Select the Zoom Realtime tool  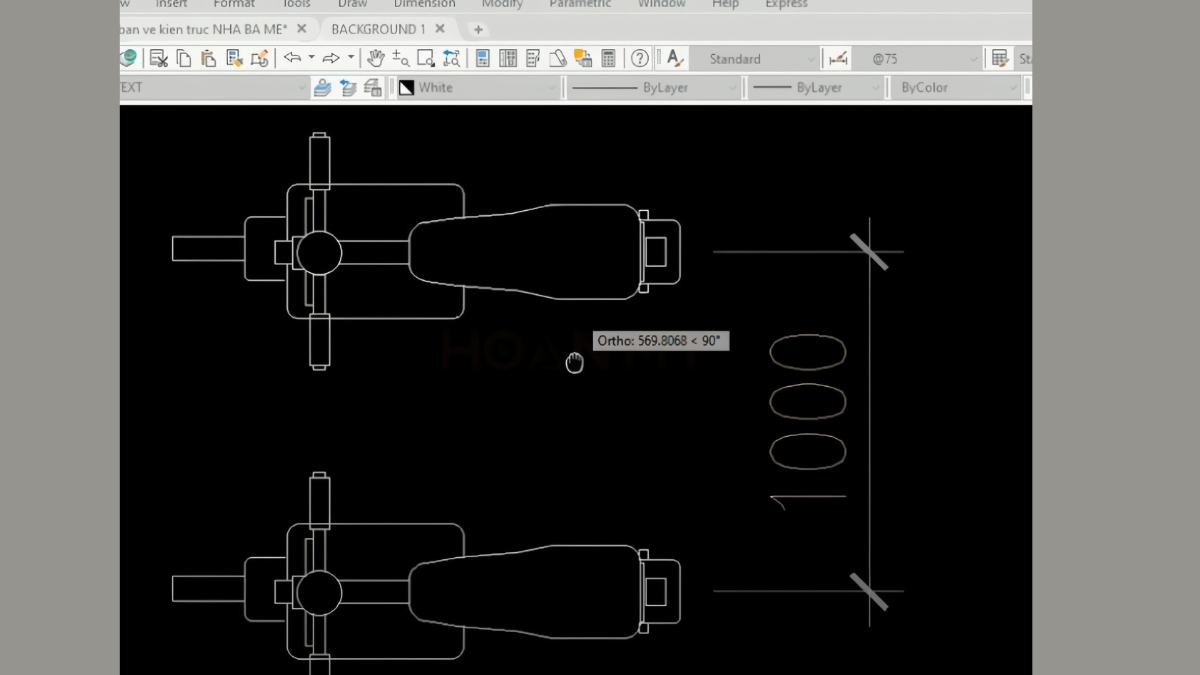pyautogui.click(x=400, y=58)
